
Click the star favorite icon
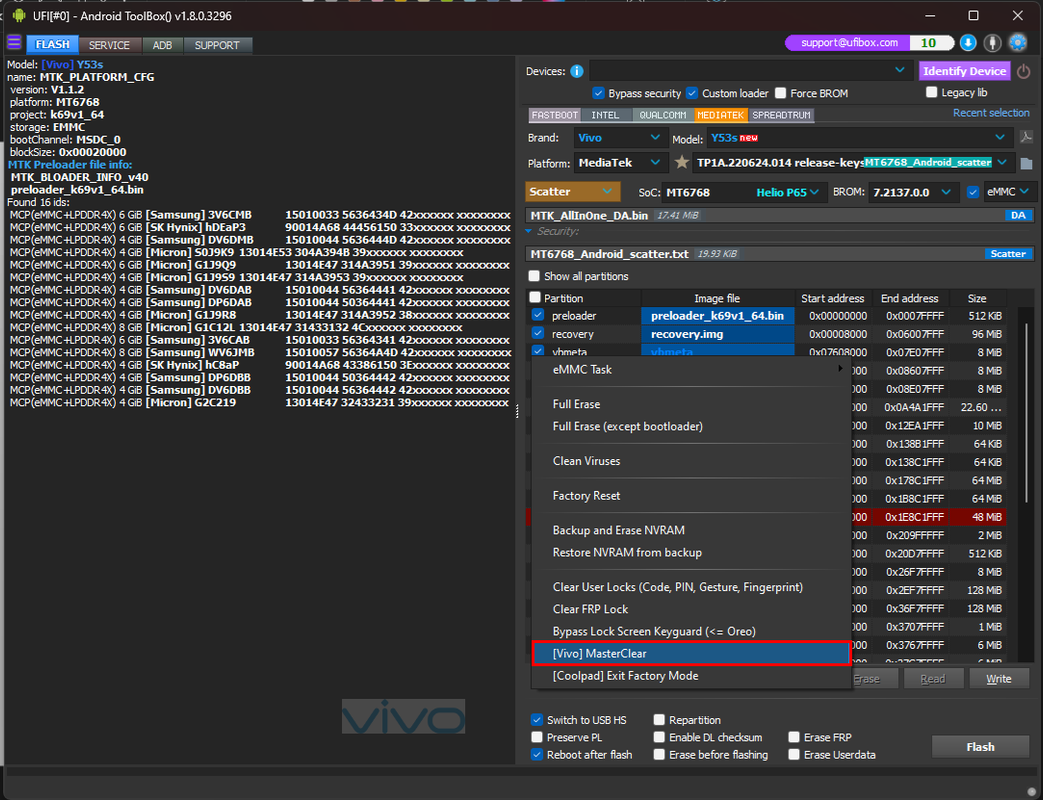point(681,162)
